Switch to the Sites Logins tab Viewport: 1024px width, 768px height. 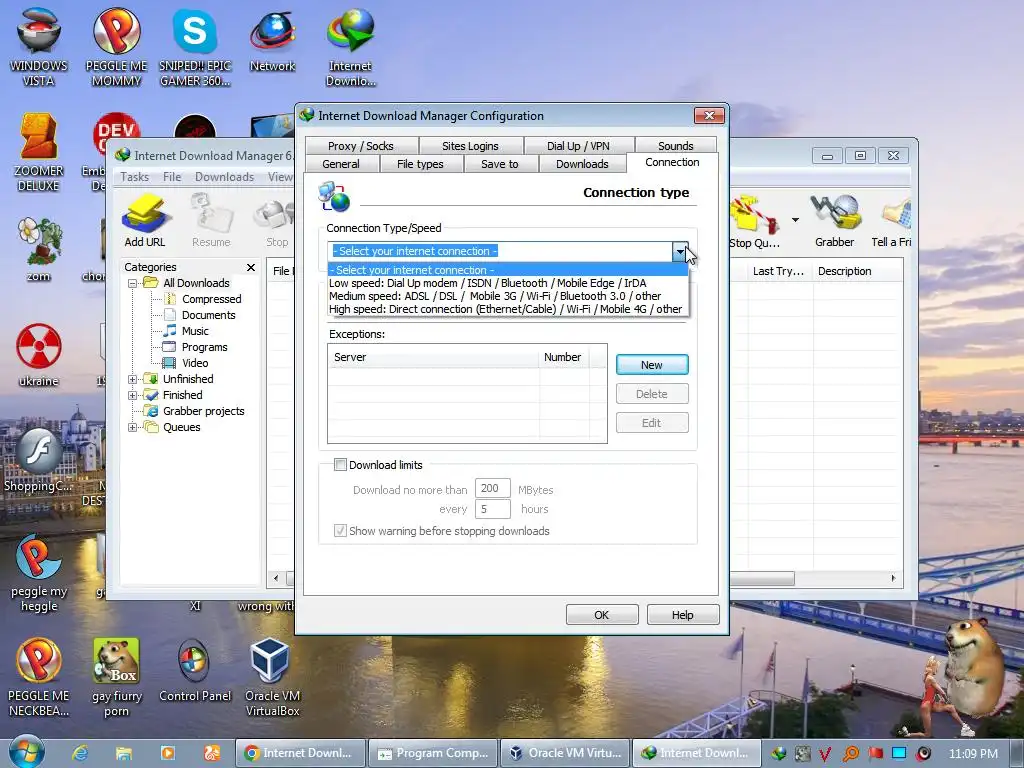click(470, 146)
